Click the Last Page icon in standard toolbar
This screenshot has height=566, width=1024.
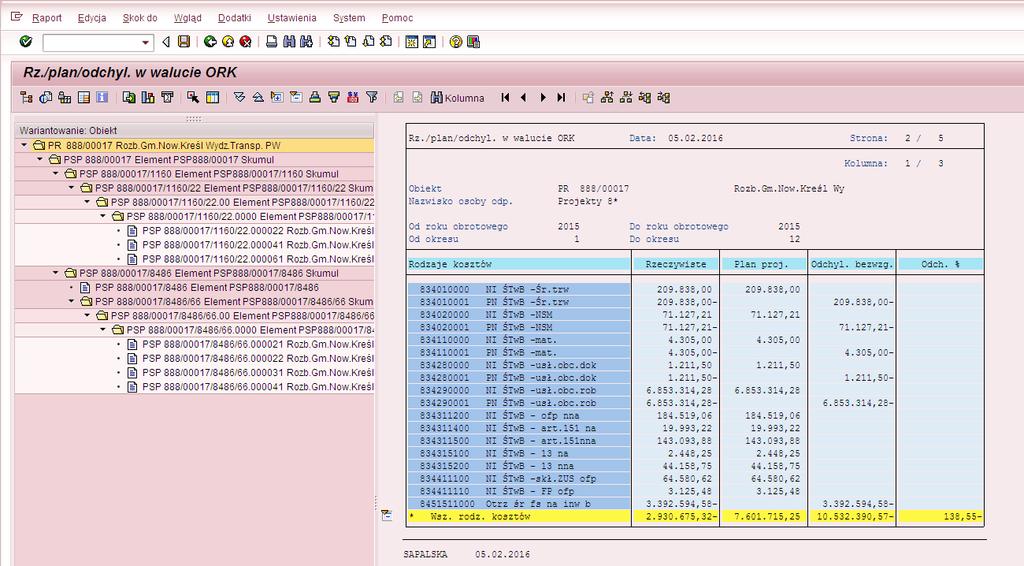point(386,42)
